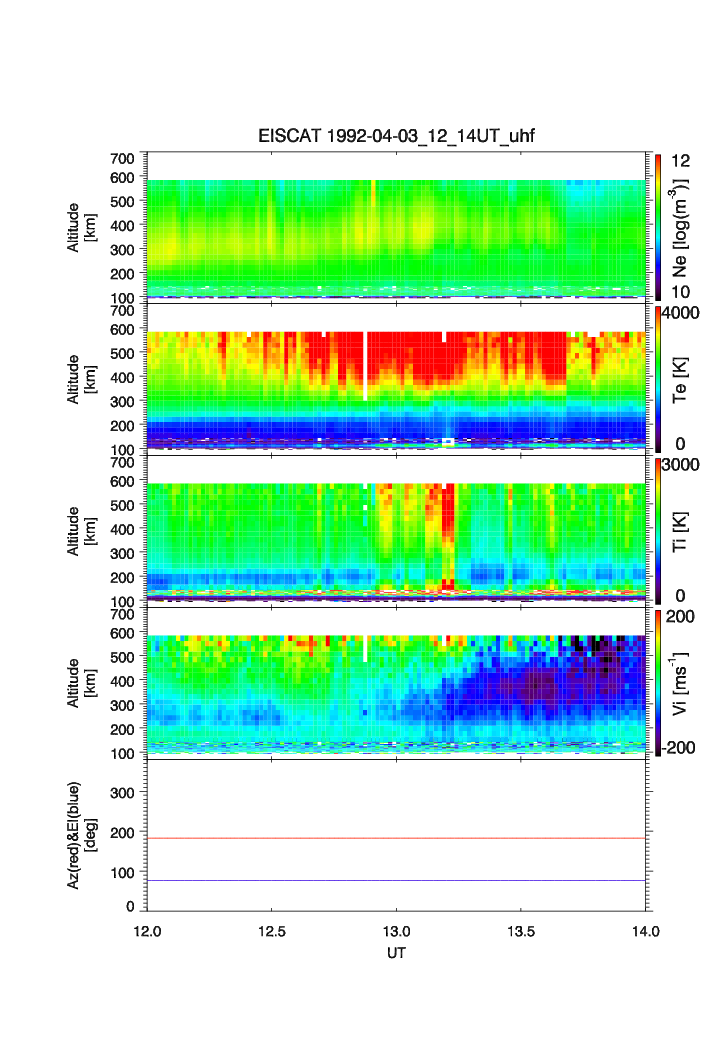
Task: Click the 12.5 x-axis tick label
Action: [271, 931]
